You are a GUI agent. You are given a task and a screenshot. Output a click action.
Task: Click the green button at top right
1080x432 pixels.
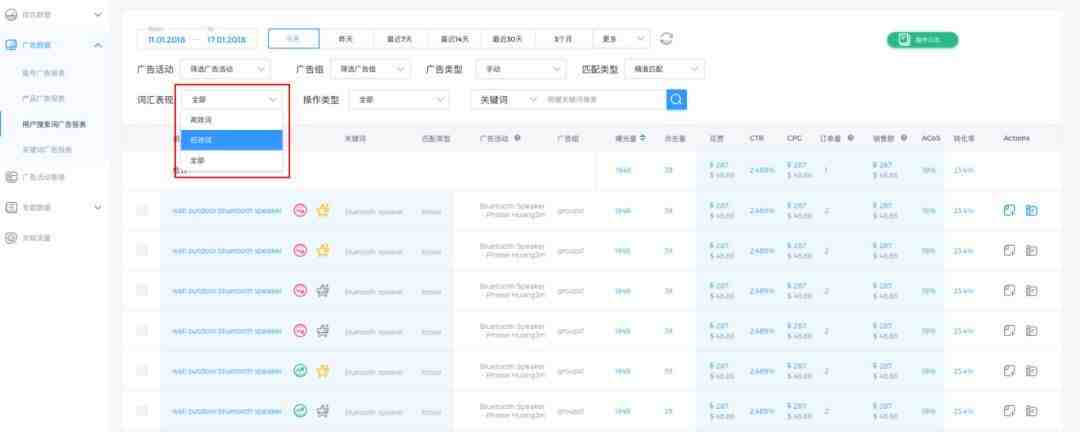click(921, 40)
